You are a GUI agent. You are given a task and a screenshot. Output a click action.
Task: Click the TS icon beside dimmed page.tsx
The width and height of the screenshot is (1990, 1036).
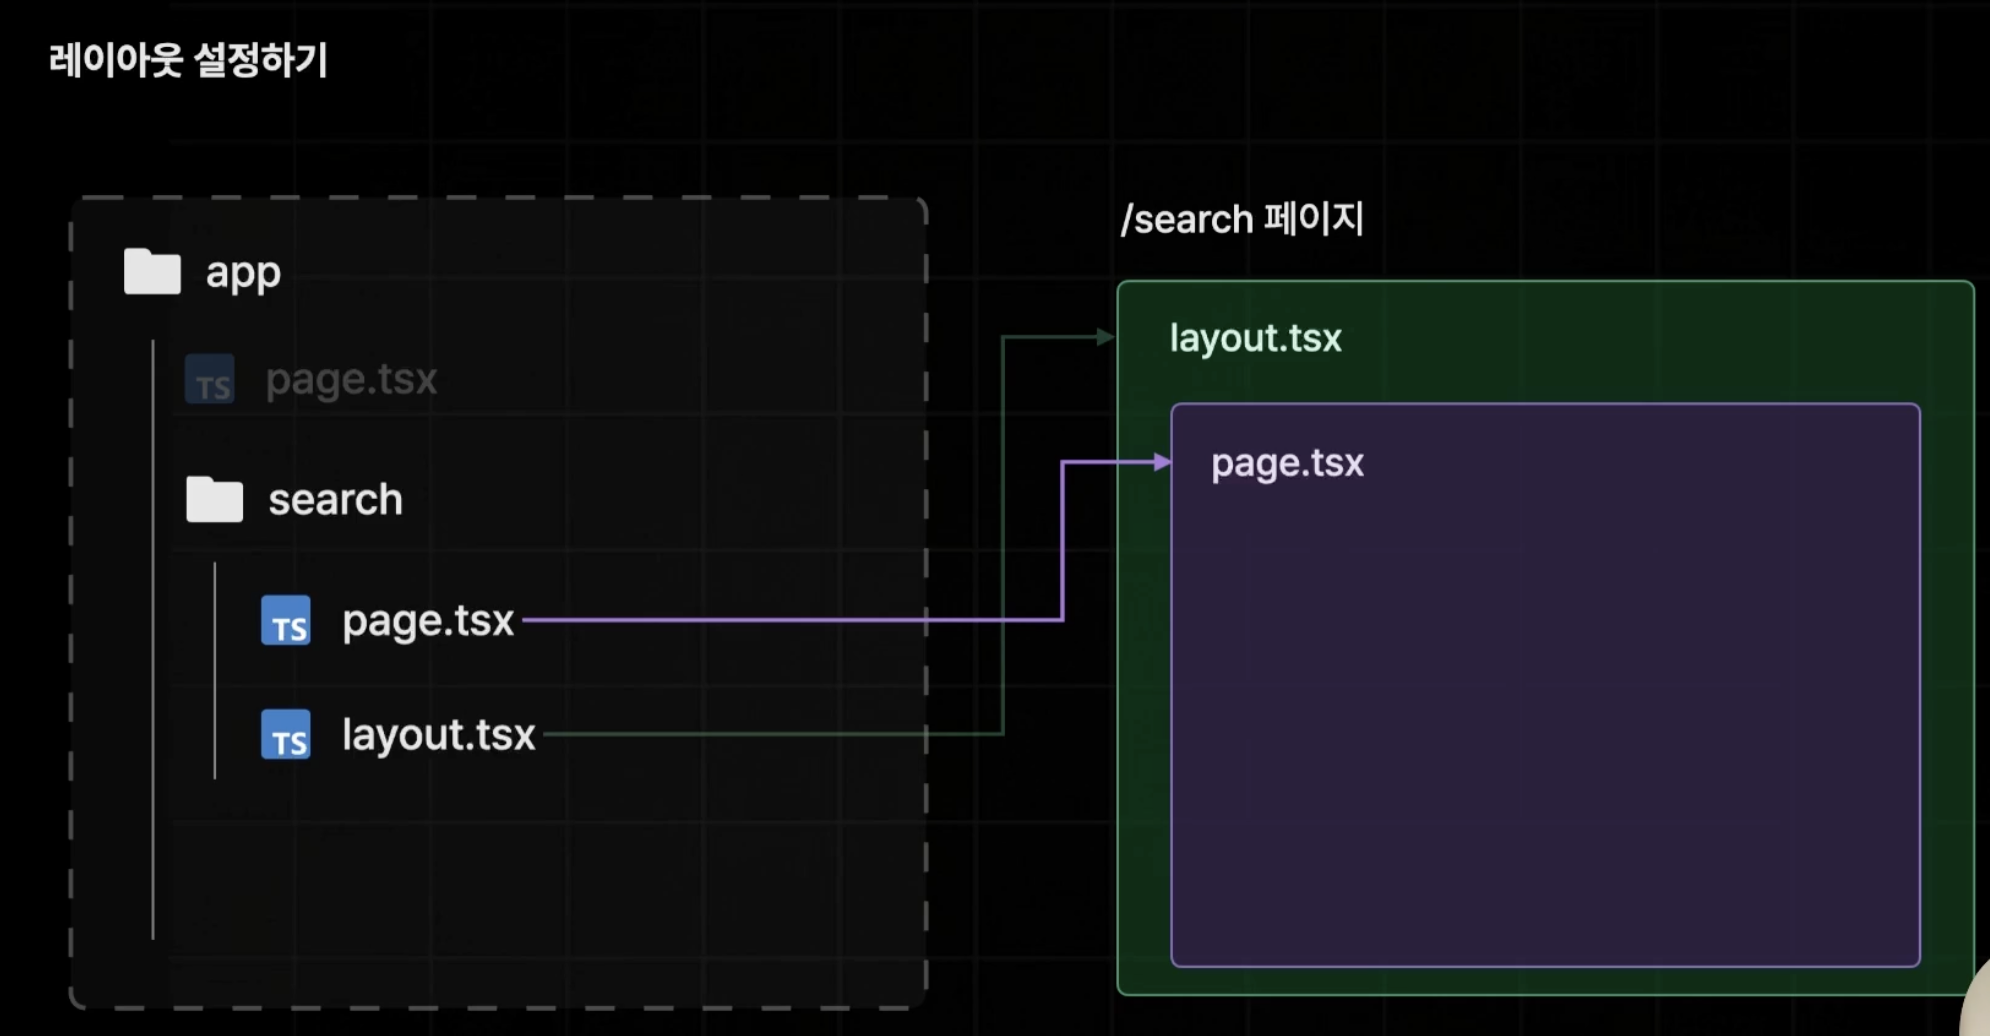(210, 379)
